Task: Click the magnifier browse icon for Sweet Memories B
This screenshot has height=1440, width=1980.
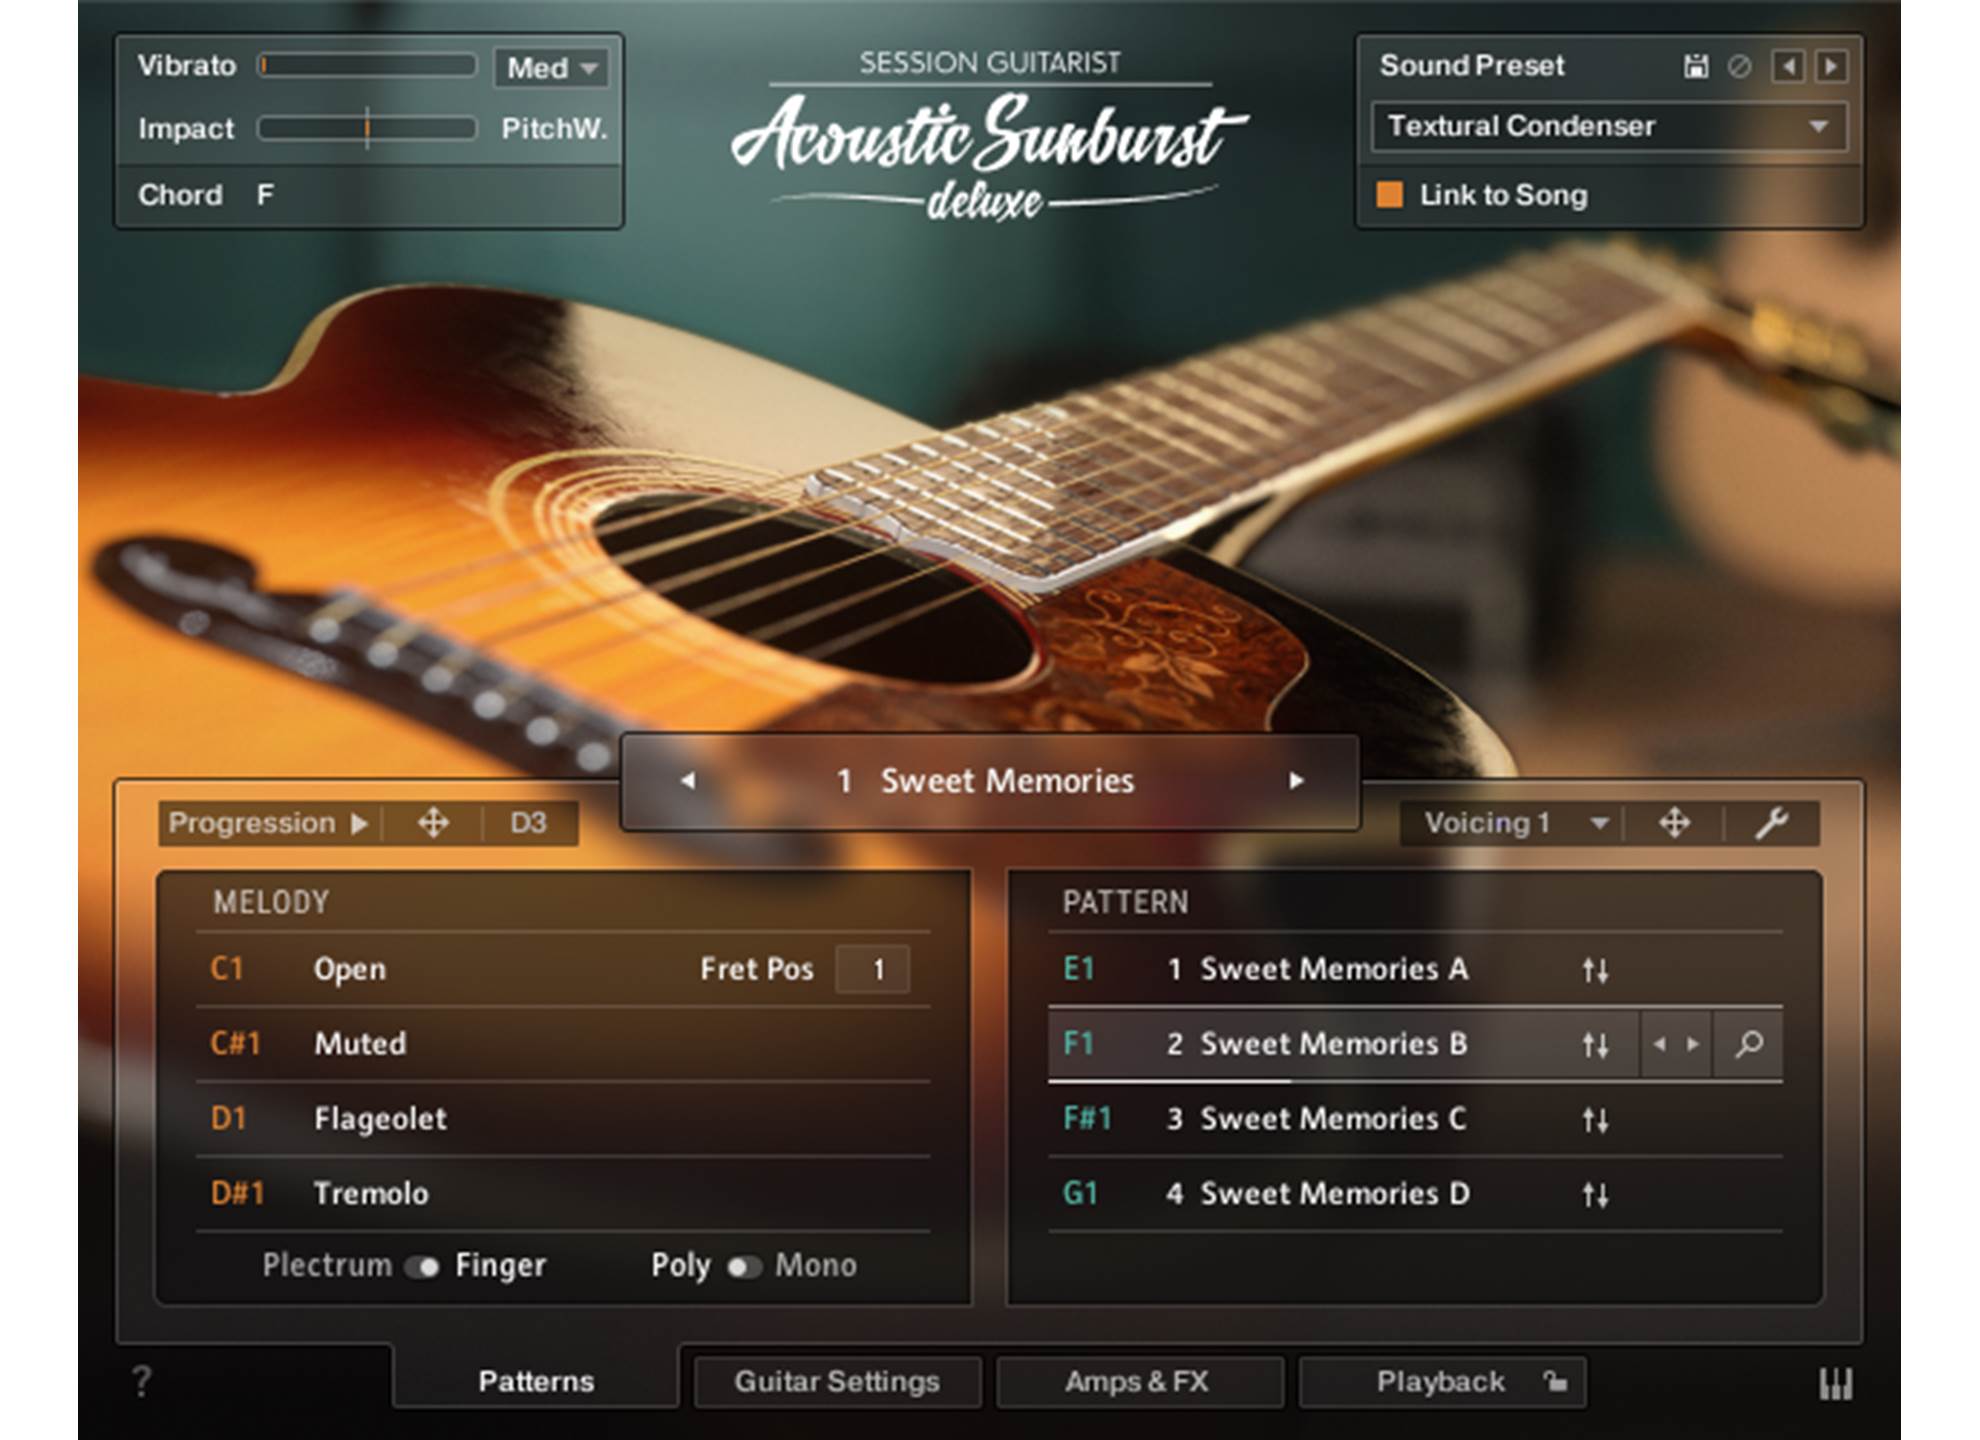Action: pos(1748,1044)
